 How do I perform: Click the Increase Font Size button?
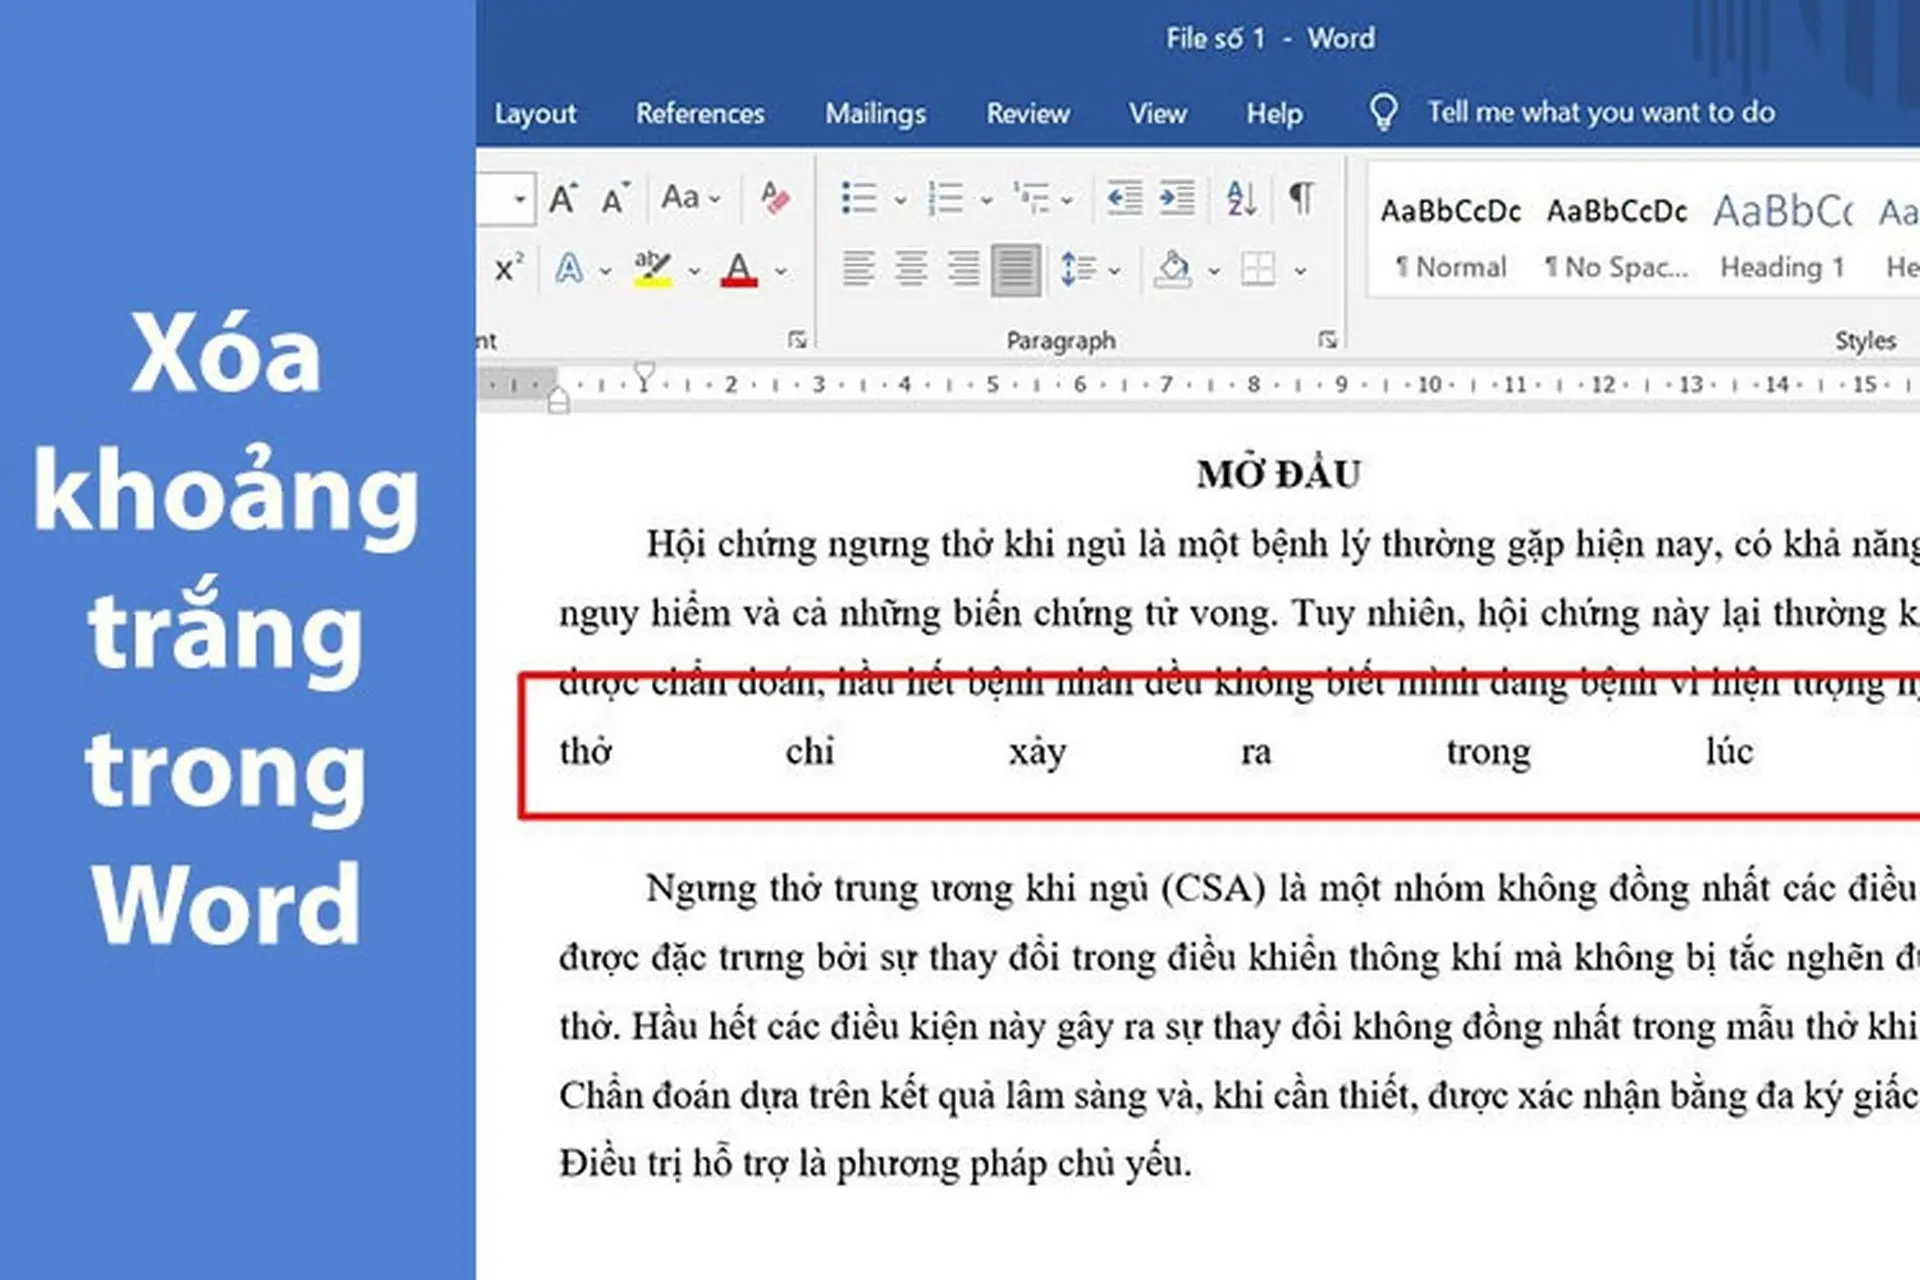coord(563,196)
